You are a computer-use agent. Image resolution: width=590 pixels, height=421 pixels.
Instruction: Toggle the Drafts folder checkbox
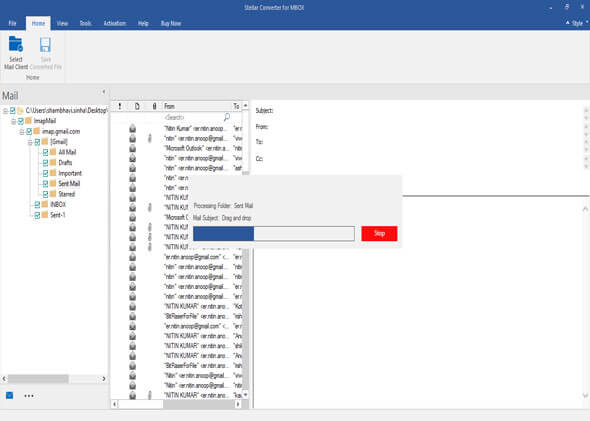tap(45, 163)
